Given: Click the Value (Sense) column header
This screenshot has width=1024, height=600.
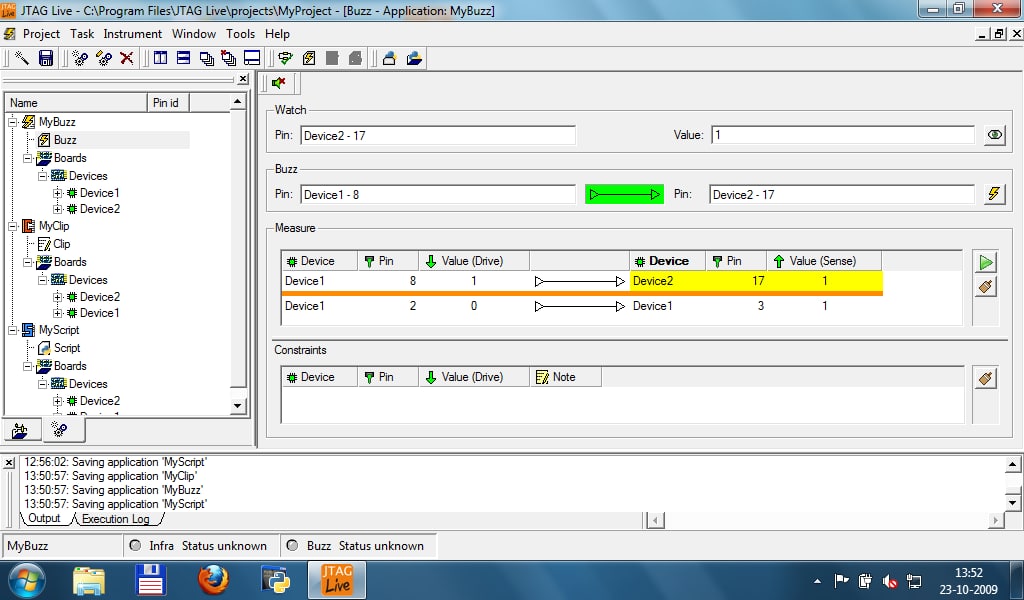Looking at the screenshot, I should (x=824, y=261).
